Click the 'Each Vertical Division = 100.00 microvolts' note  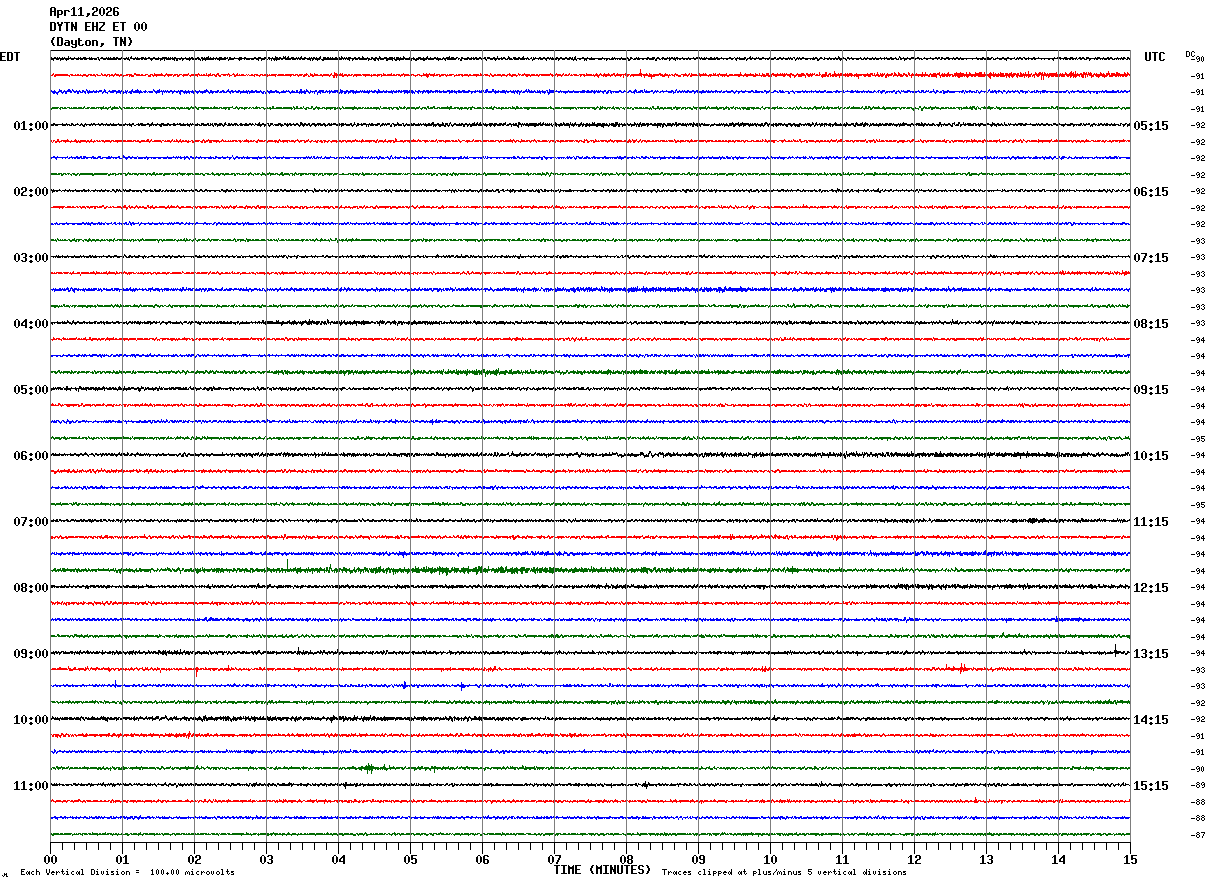pyautogui.click(x=126, y=873)
